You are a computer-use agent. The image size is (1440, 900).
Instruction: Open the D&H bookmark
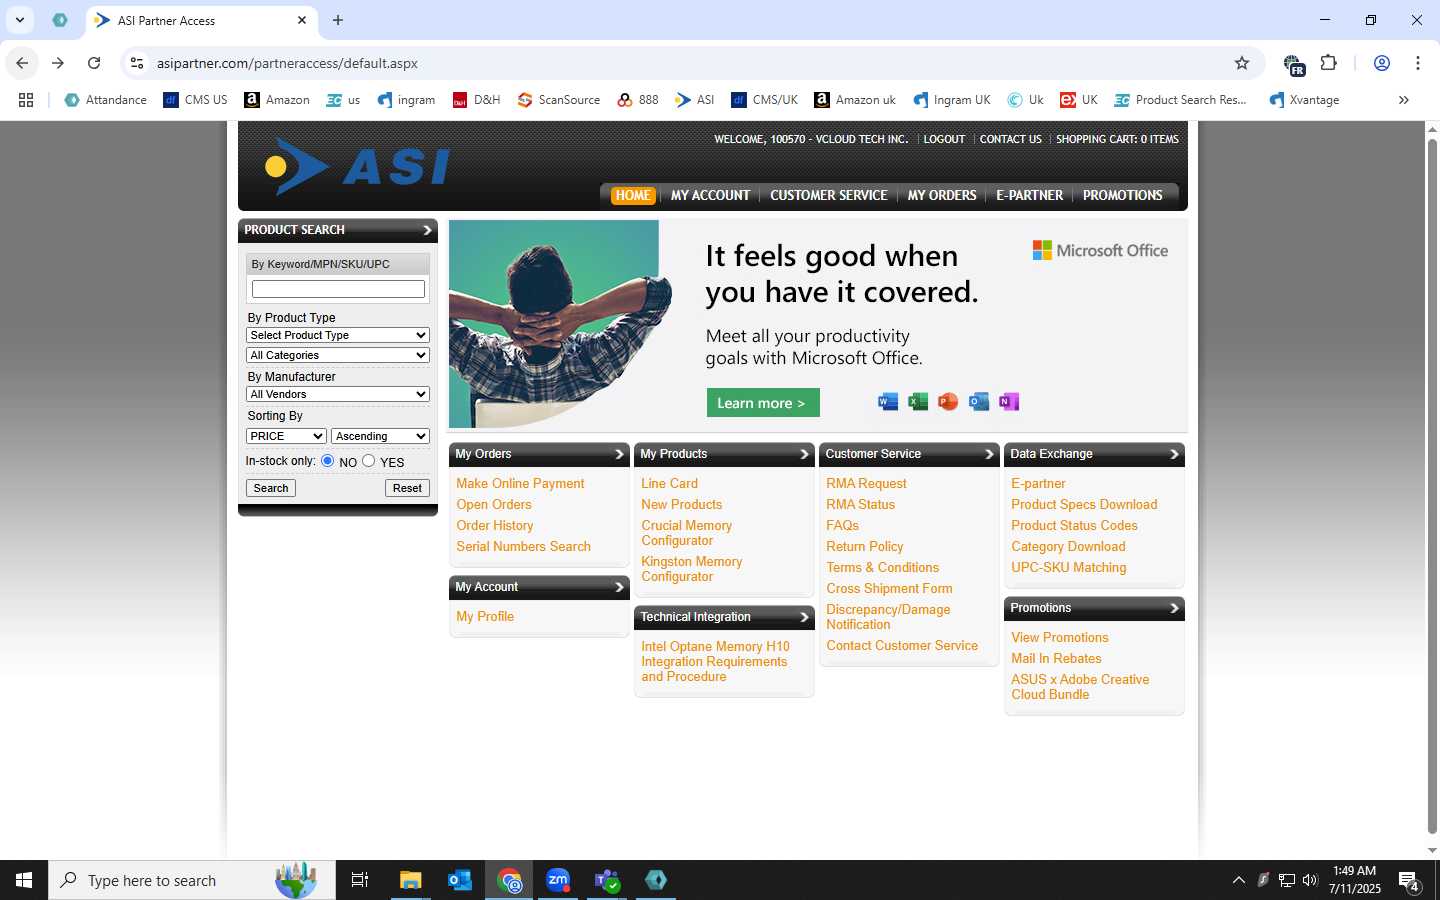pyautogui.click(x=476, y=100)
